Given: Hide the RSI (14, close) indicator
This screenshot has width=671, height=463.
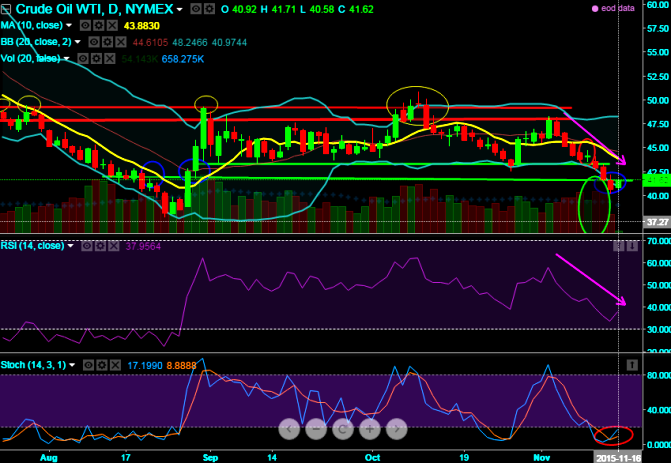Looking at the screenshot, I should 87,246.
